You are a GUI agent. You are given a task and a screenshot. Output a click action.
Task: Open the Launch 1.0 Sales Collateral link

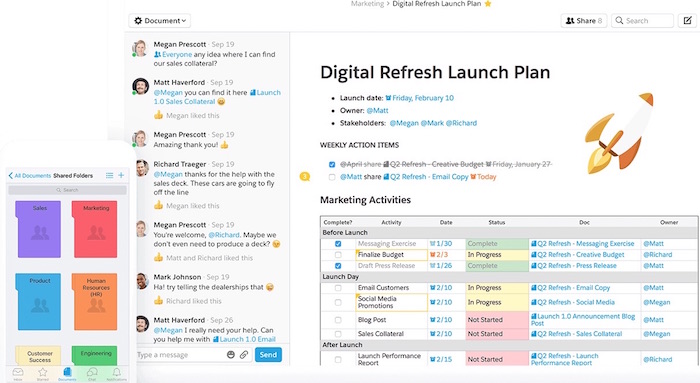tap(217, 97)
